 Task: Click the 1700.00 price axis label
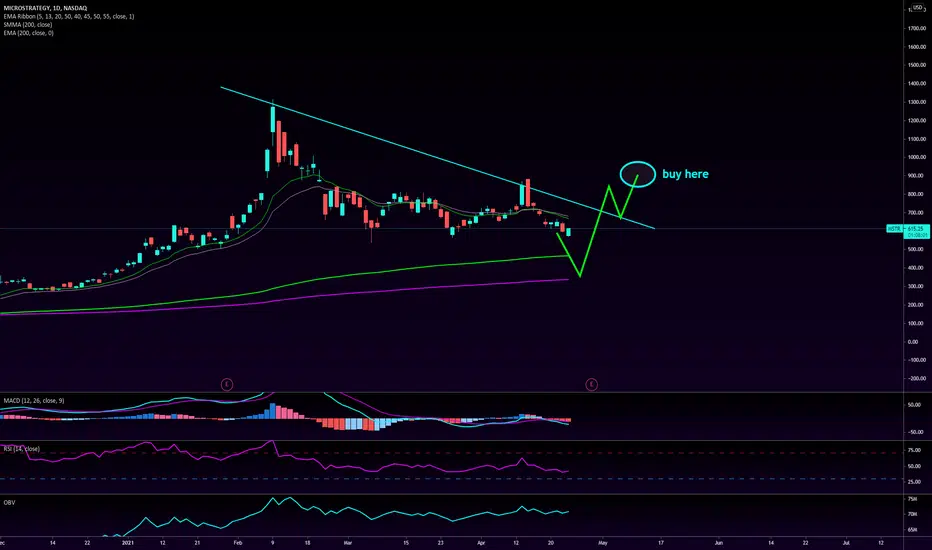tap(917, 29)
